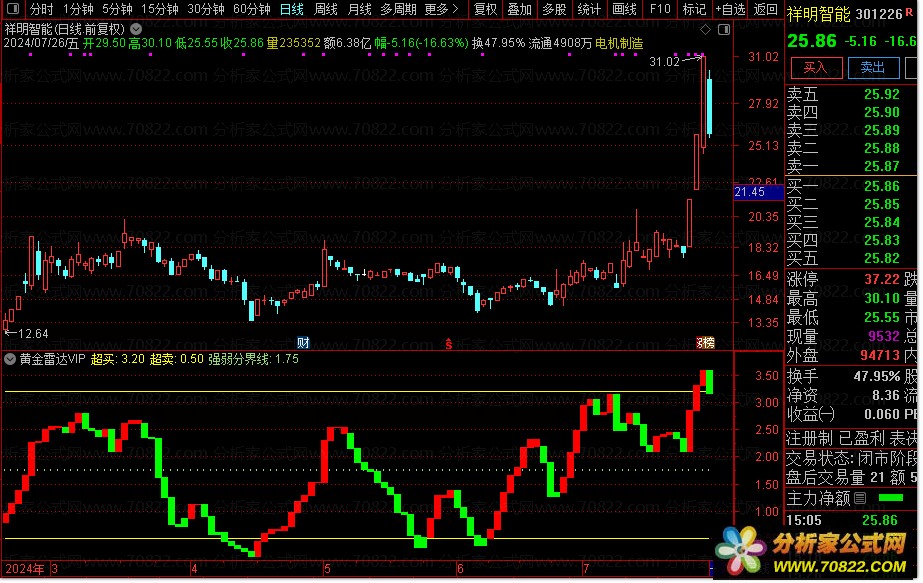Click the 强弱分界线: 1.75 label

tap(253, 359)
